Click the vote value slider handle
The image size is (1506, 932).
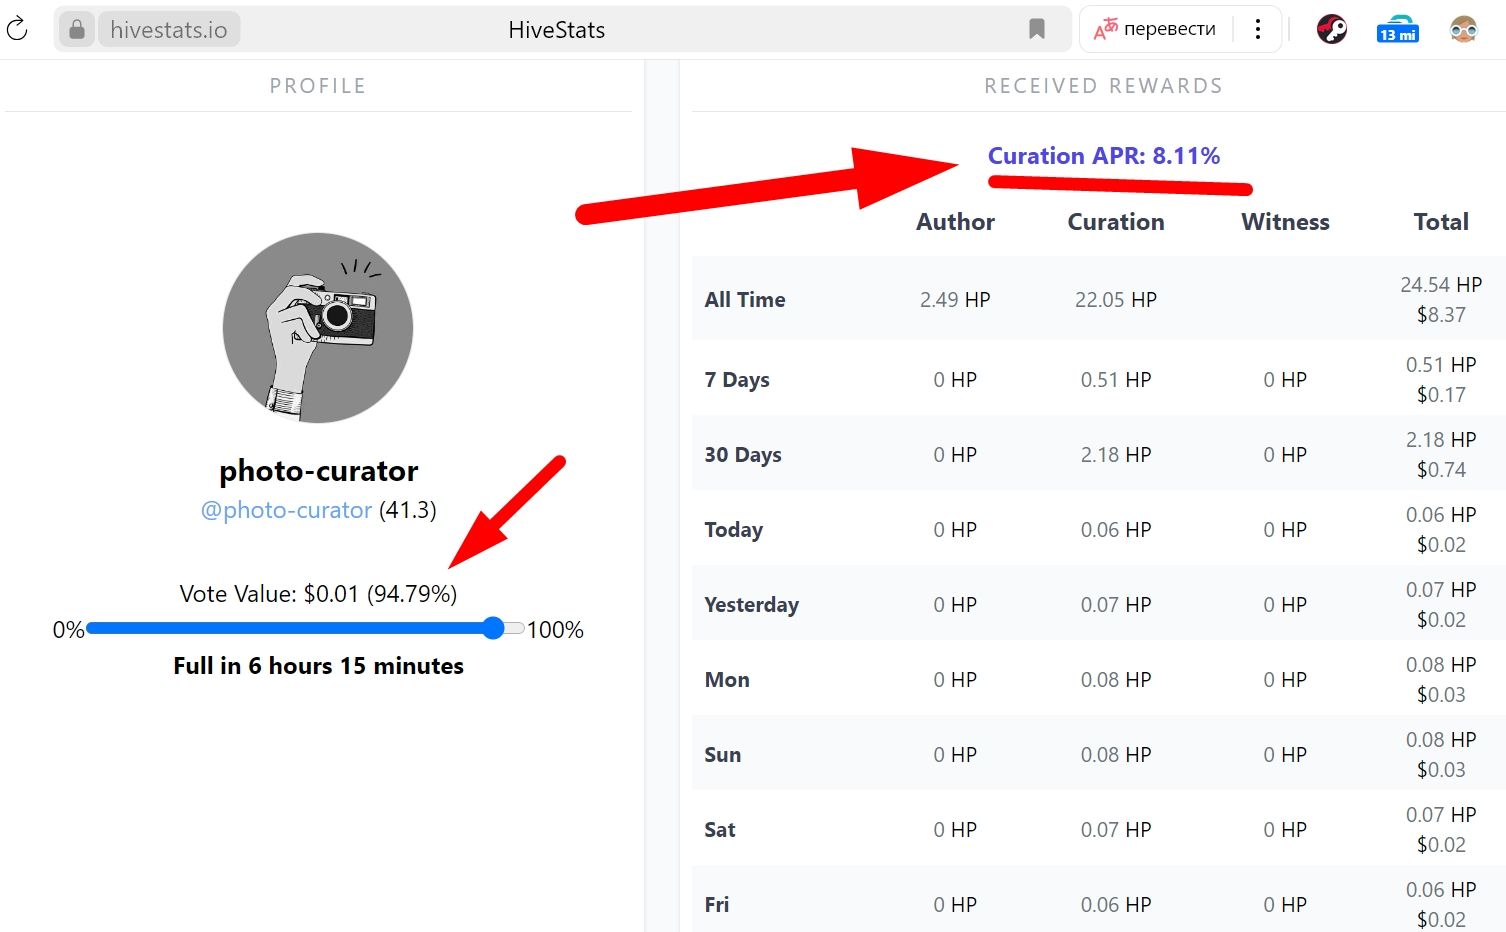(493, 628)
